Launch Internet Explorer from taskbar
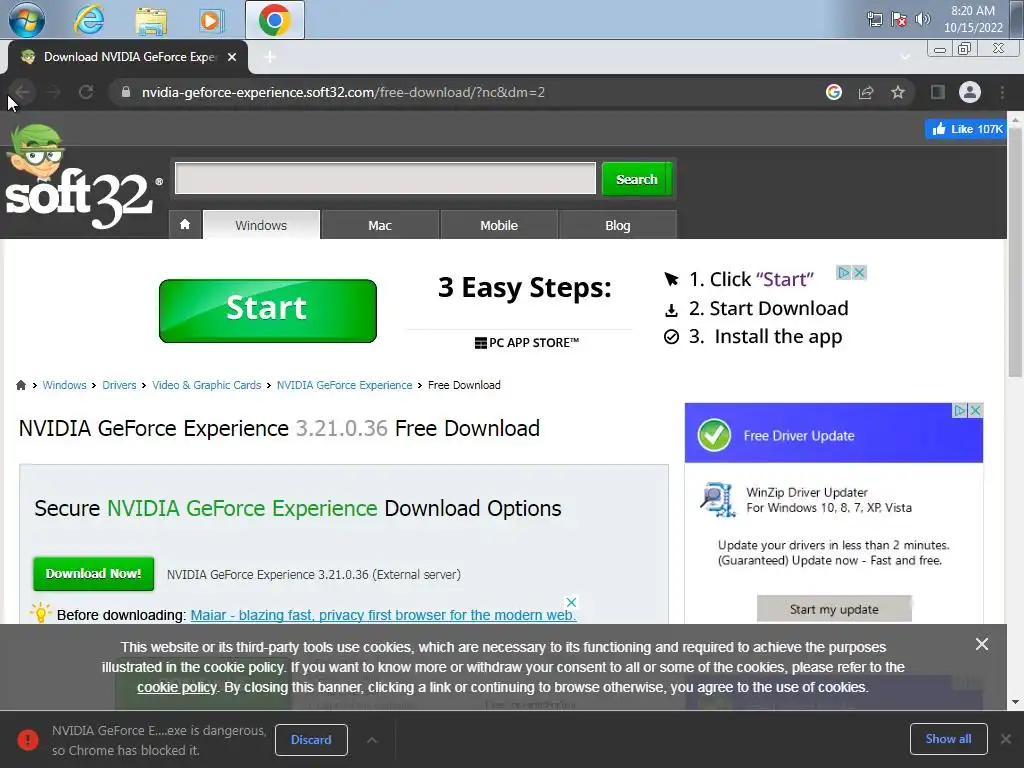The image size is (1024, 768). point(89,20)
